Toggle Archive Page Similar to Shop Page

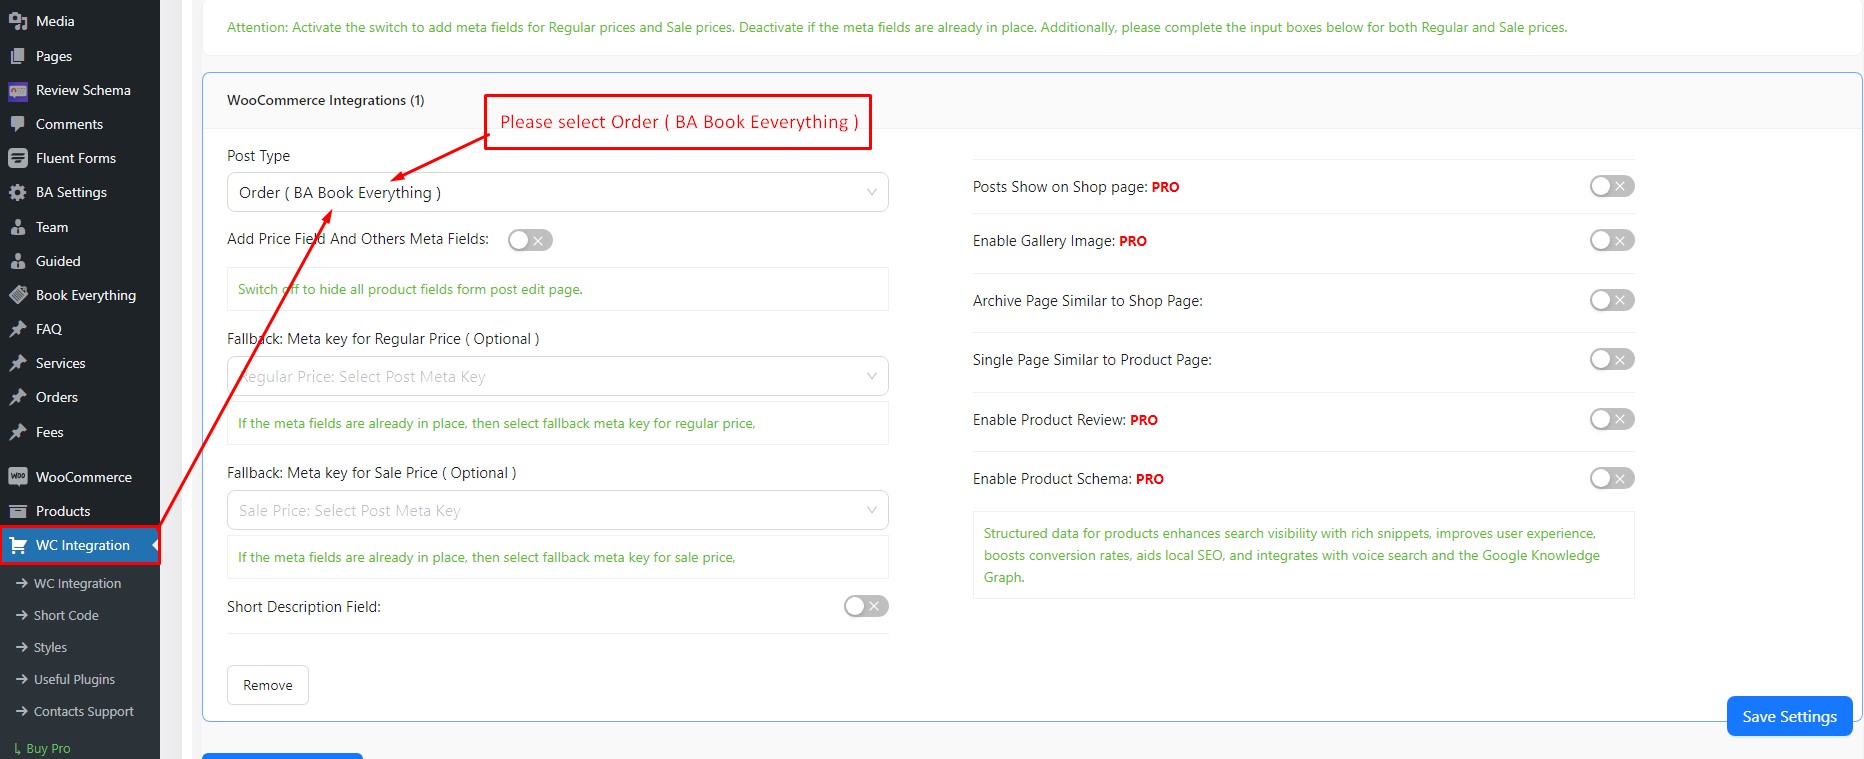pyautogui.click(x=1612, y=300)
